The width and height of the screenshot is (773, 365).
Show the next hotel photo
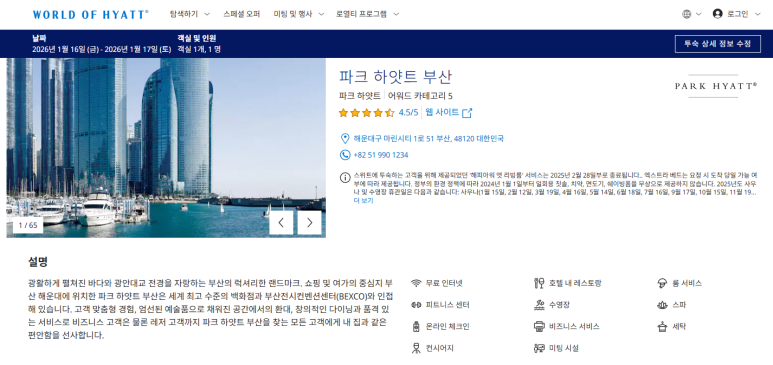coord(309,223)
